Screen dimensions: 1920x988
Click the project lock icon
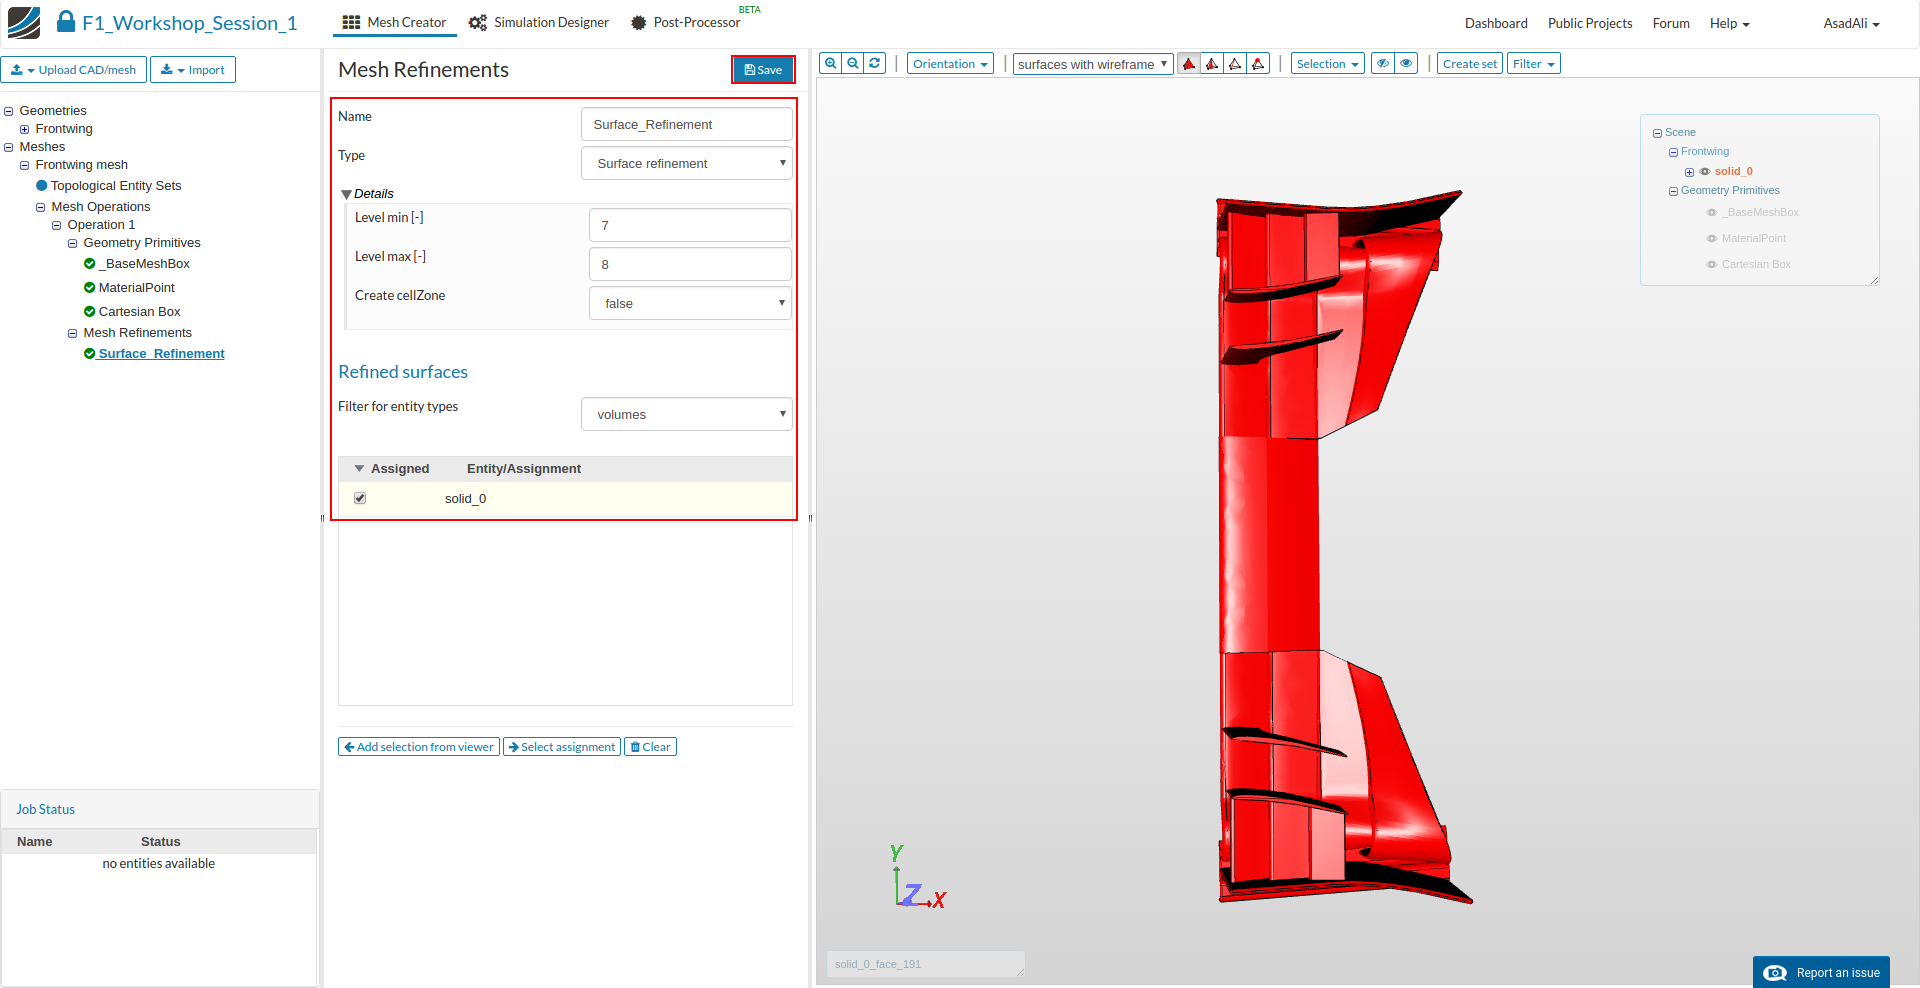click(x=66, y=21)
